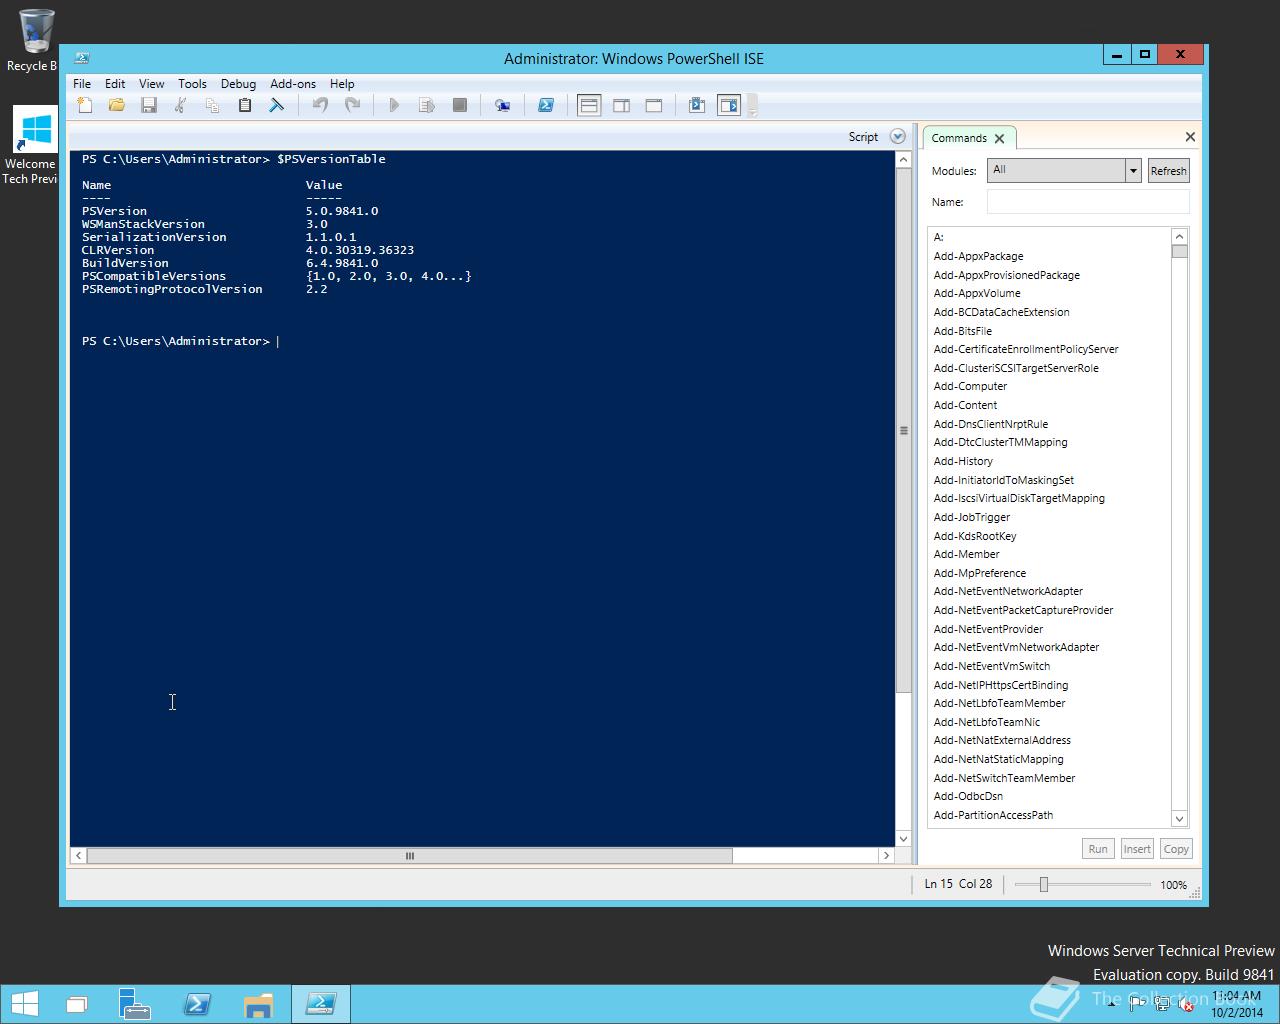The image size is (1280, 1024).
Task: Select Add-AppxPackage in command list
Action: (978, 256)
